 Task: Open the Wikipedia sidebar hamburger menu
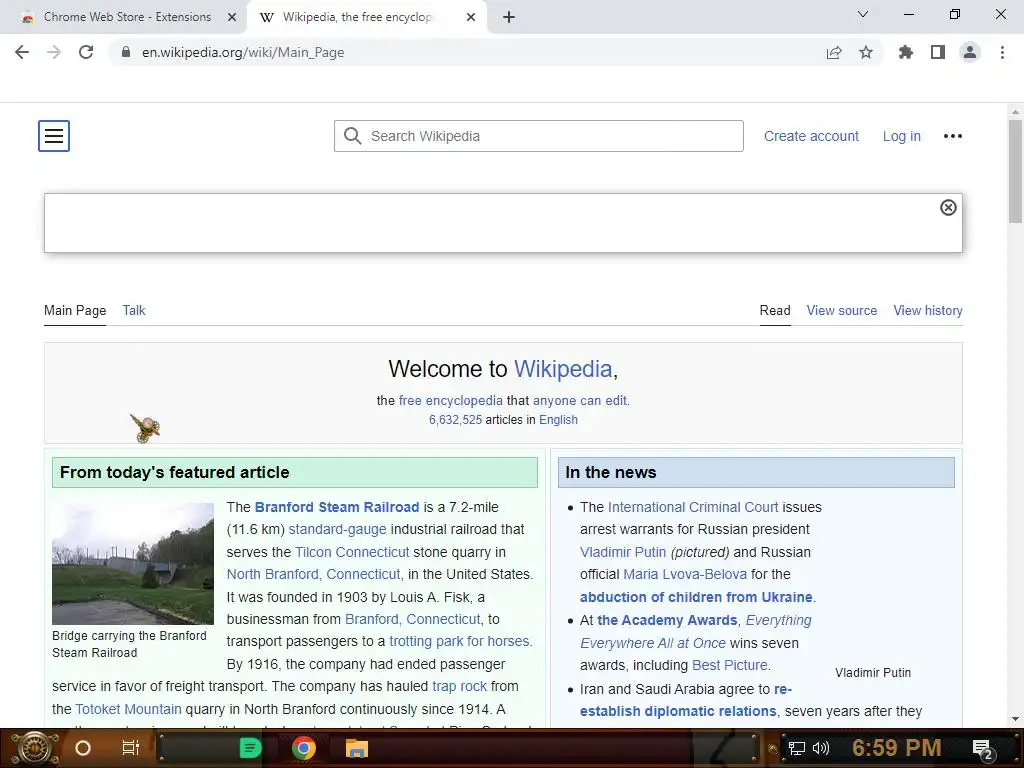tap(54, 136)
